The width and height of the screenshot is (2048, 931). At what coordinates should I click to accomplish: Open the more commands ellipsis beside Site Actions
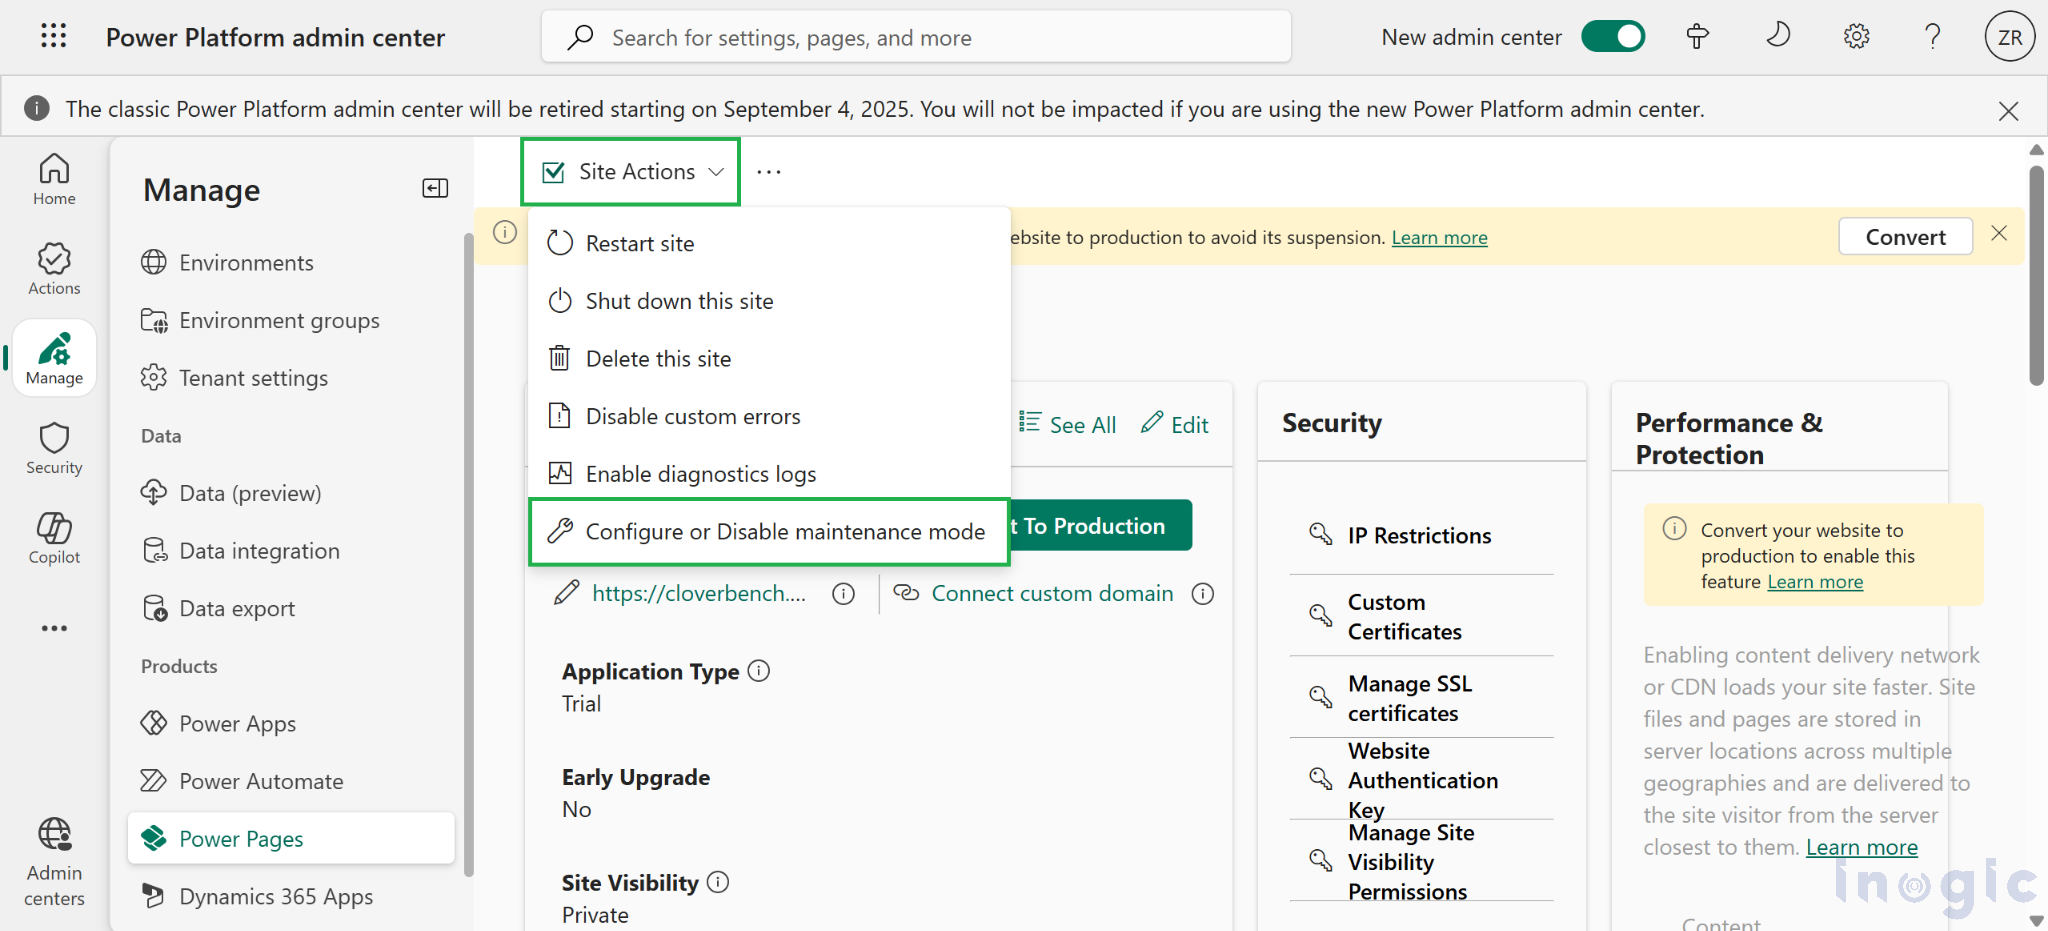pos(769,172)
